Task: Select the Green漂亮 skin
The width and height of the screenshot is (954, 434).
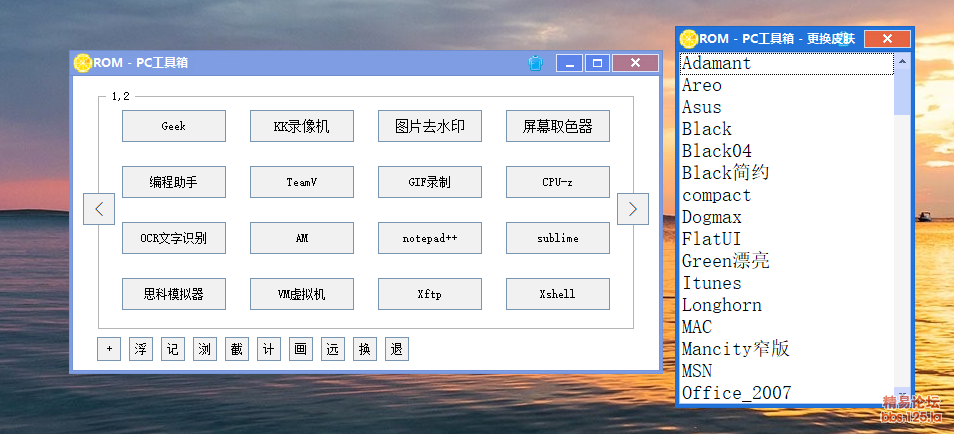Action: pos(787,261)
